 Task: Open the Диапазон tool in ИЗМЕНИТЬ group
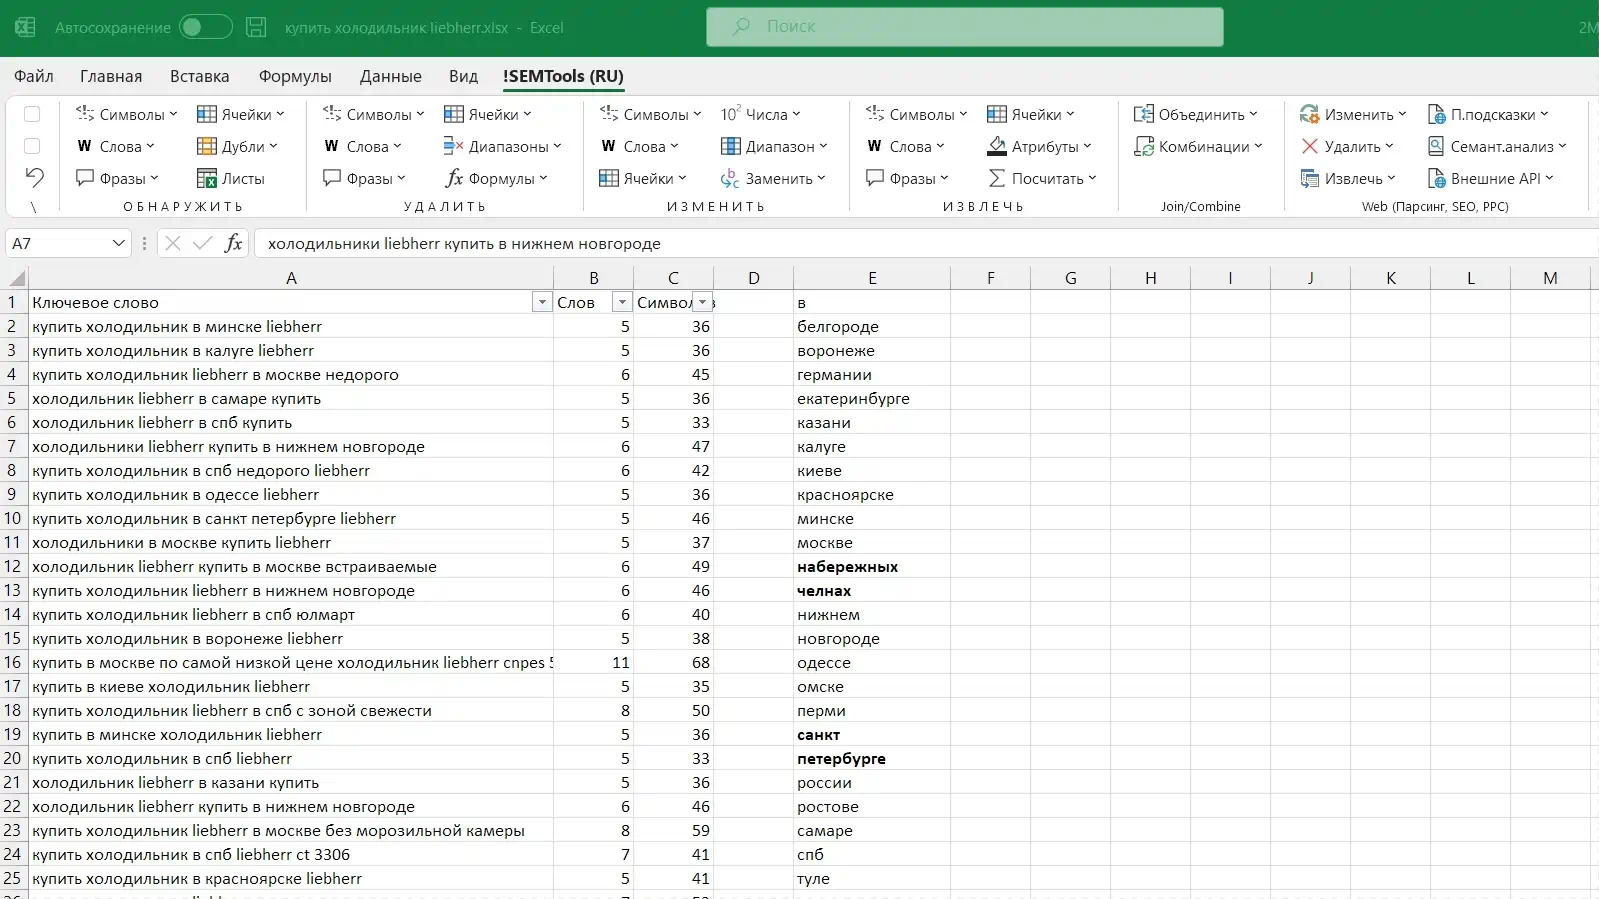(x=774, y=146)
